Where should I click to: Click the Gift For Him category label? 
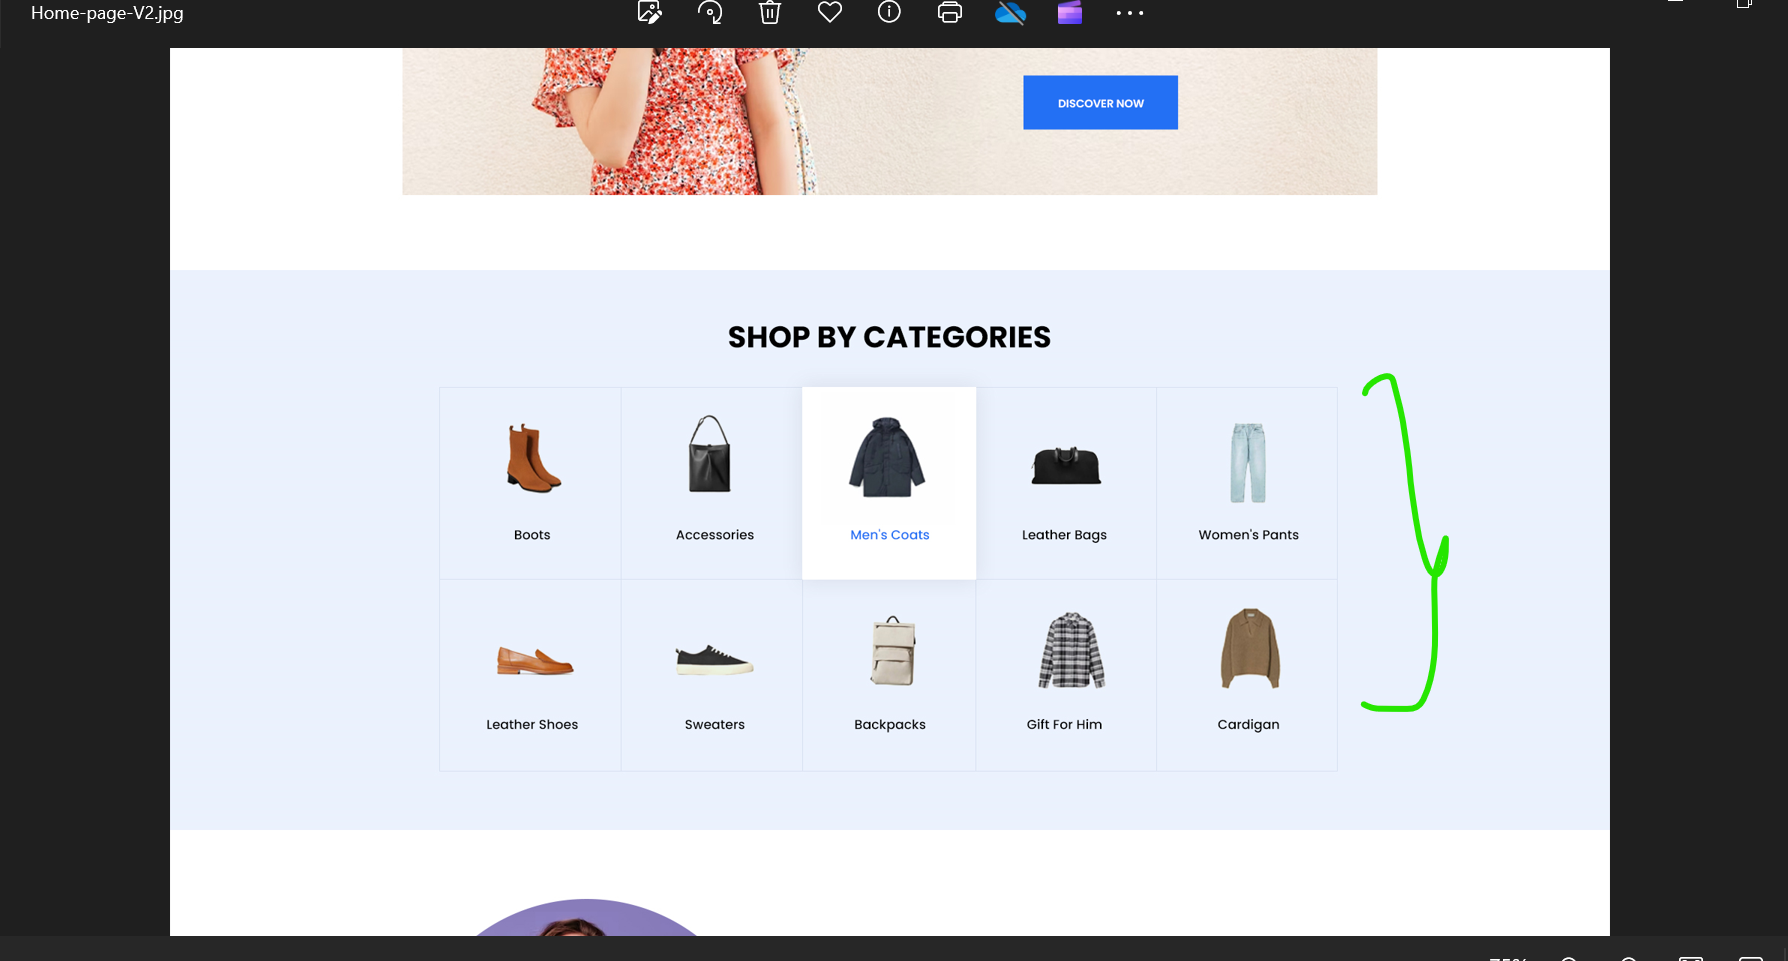point(1064,725)
